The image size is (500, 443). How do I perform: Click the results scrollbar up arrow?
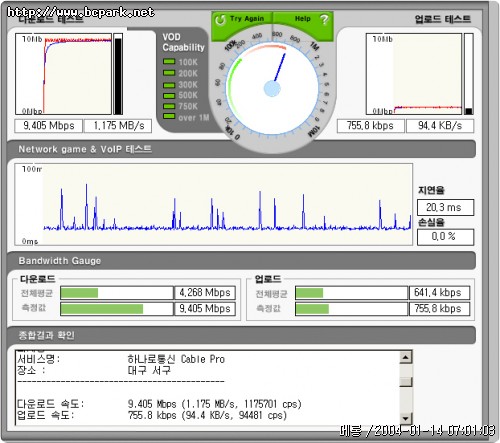[406, 358]
